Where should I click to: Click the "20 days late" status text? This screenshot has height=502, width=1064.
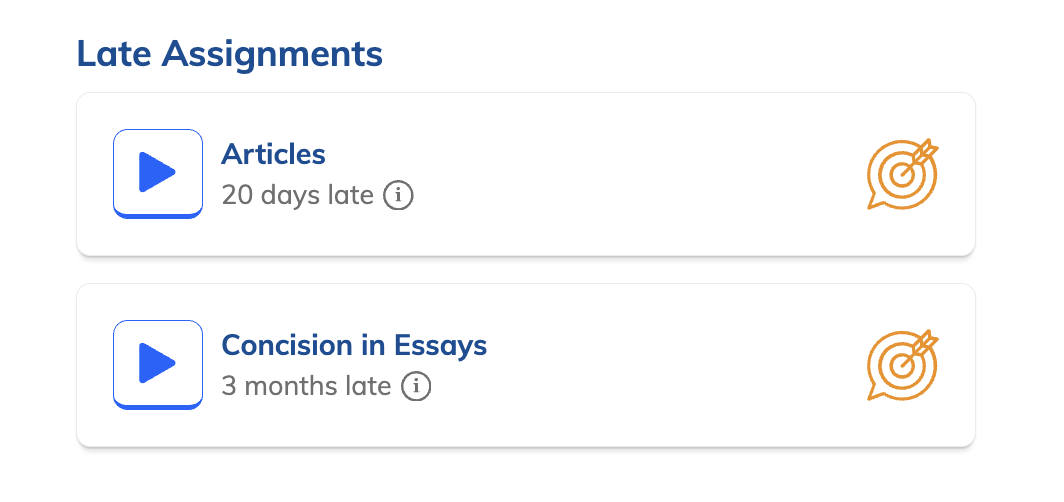(x=297, y=195)
